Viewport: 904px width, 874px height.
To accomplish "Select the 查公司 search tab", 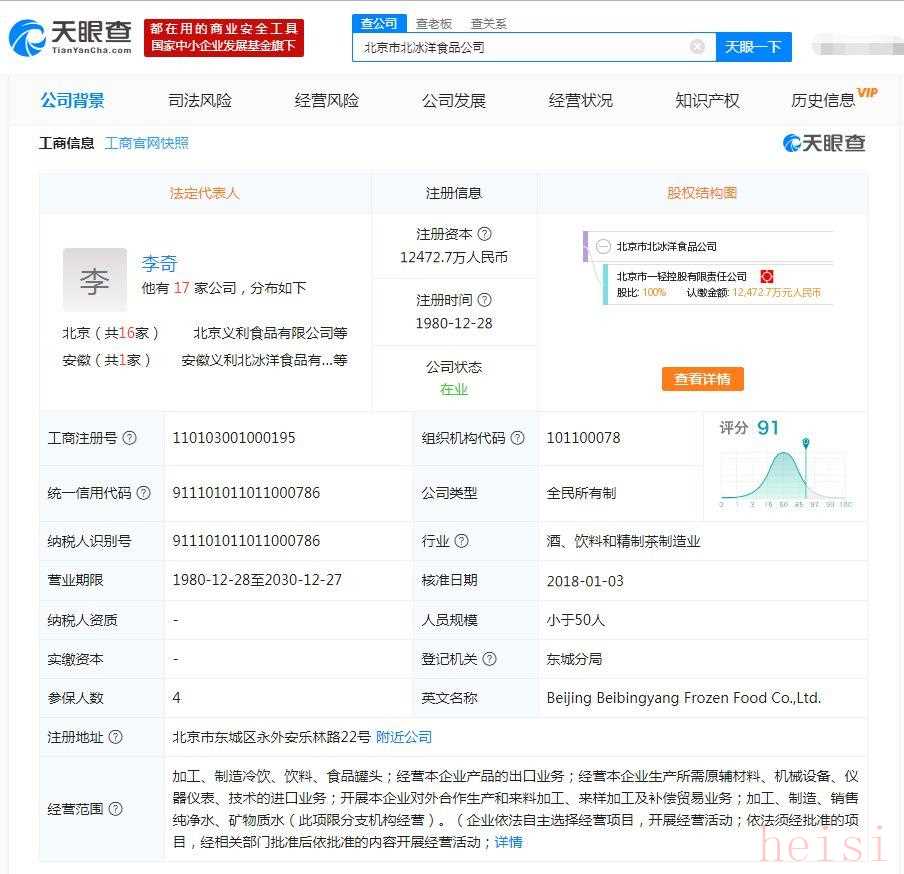I will pyautogui.click(x=379, y=24).
